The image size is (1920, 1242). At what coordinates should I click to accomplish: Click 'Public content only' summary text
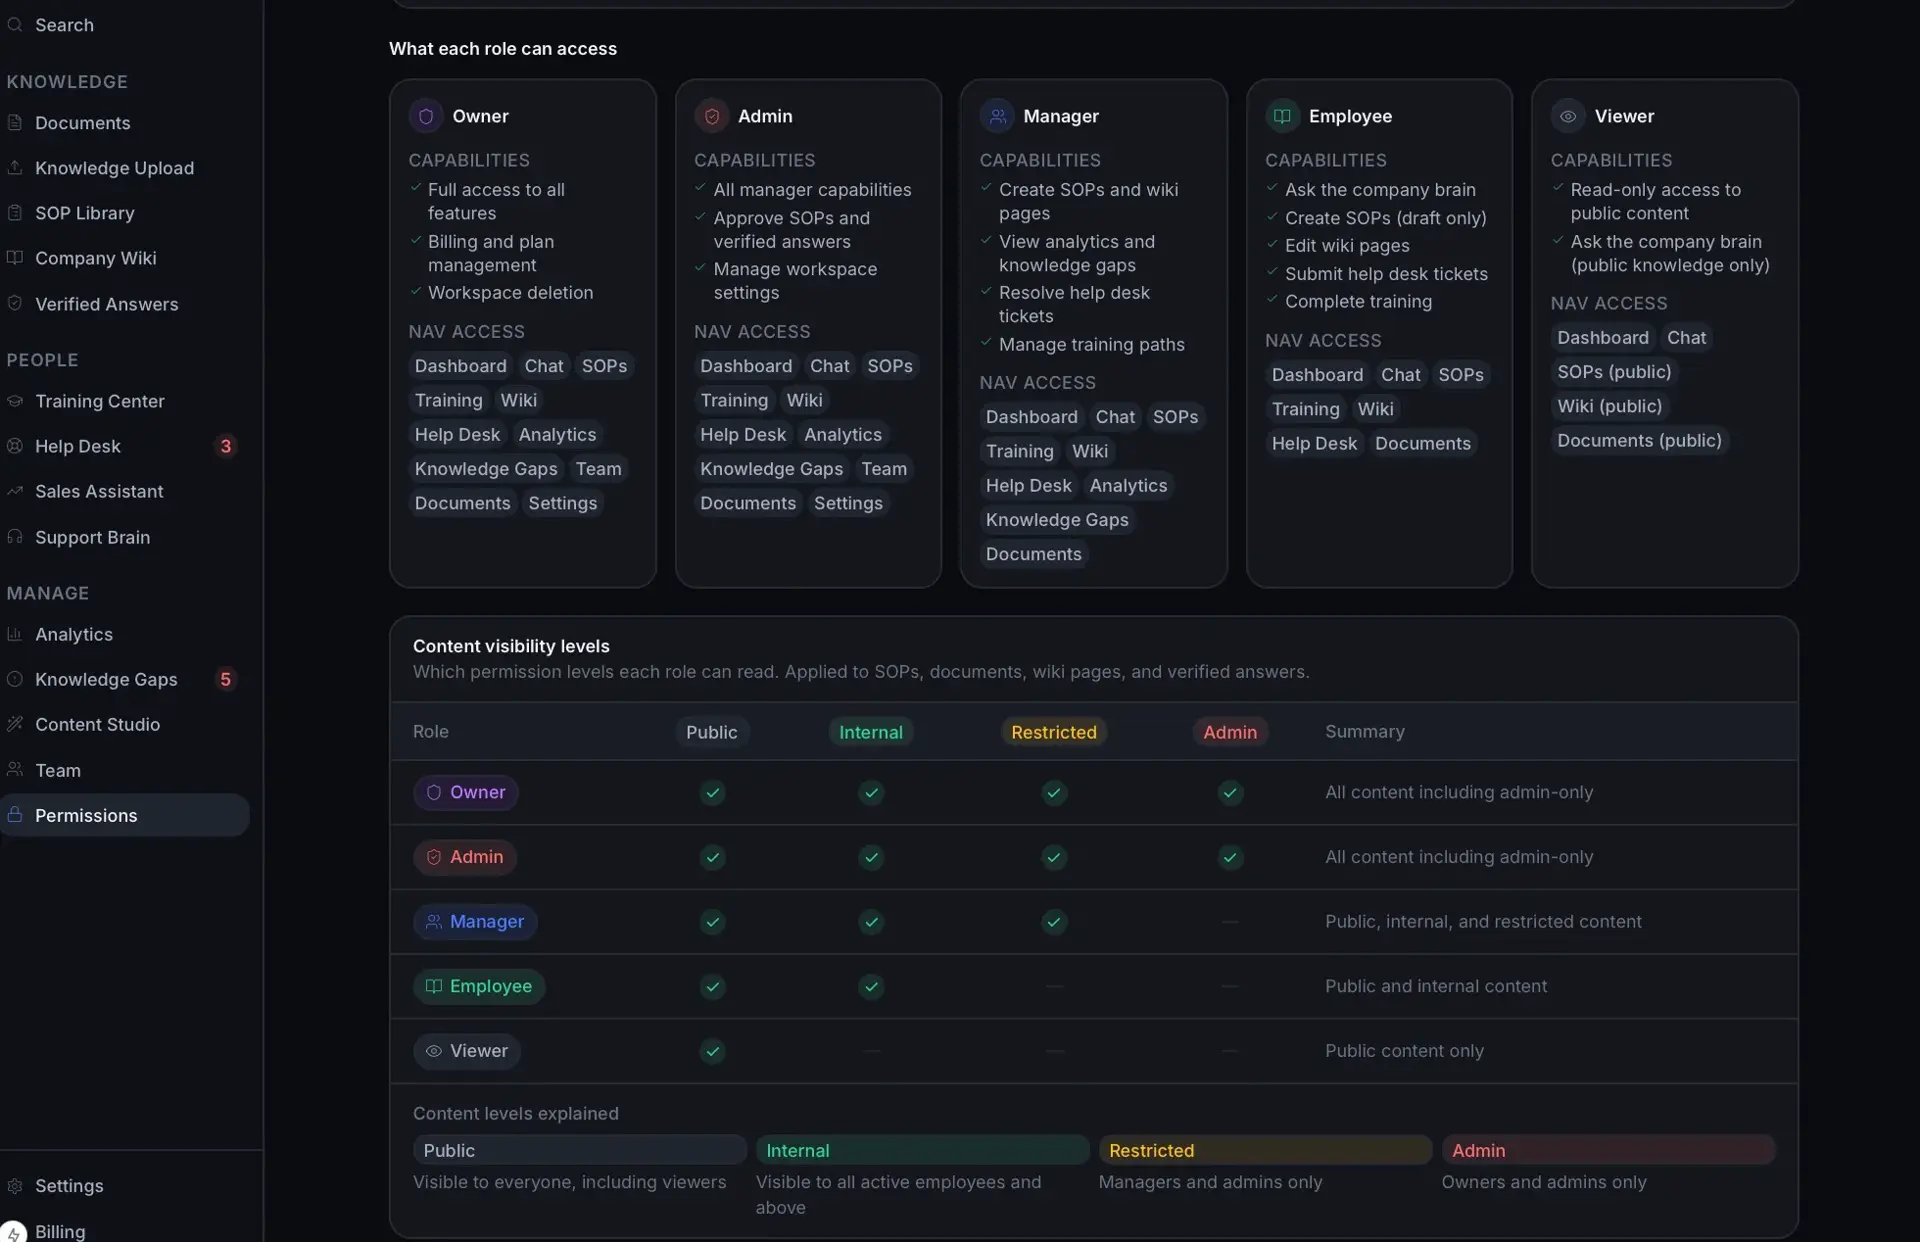click(x=1404, y=1051)
